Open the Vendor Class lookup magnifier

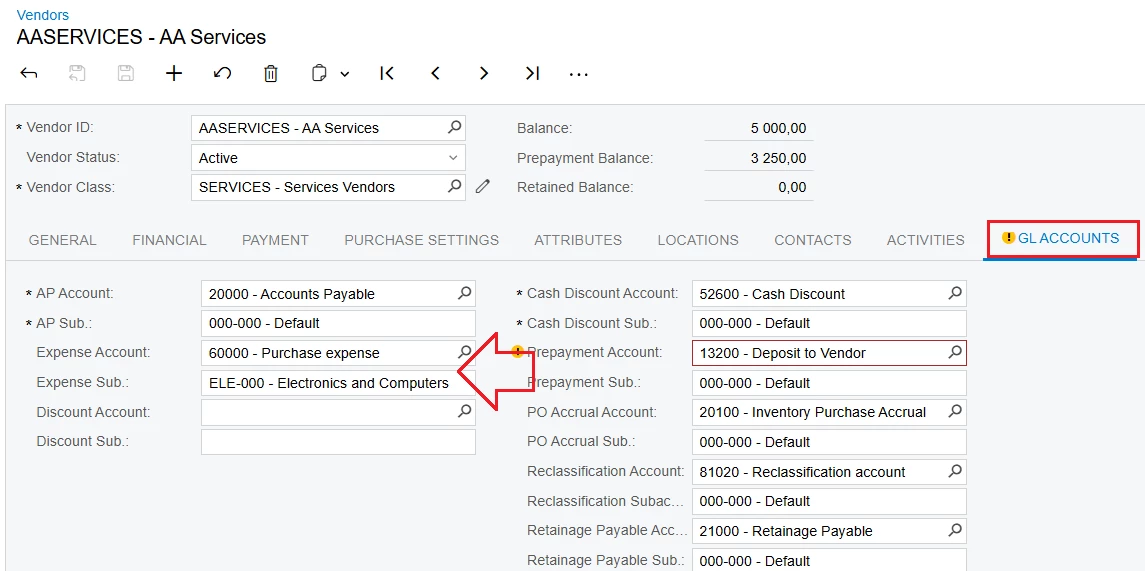pos(454,187)
